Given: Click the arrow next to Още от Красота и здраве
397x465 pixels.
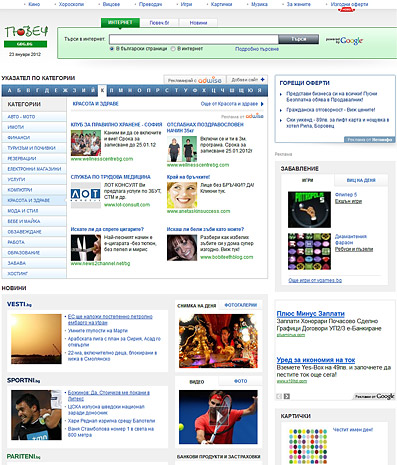Looking at the screenshot, I should click(x=262, y=104).
